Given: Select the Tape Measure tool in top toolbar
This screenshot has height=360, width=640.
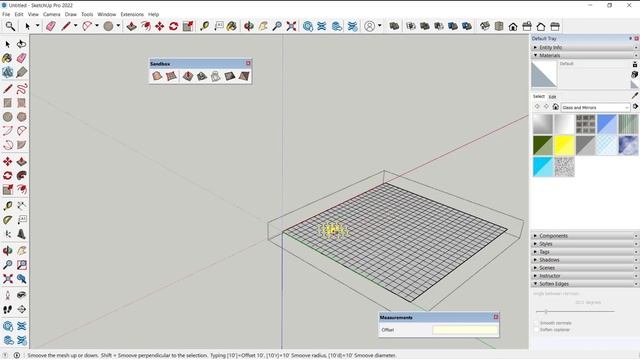Looking at the screenshot, I should click(204, 26).
